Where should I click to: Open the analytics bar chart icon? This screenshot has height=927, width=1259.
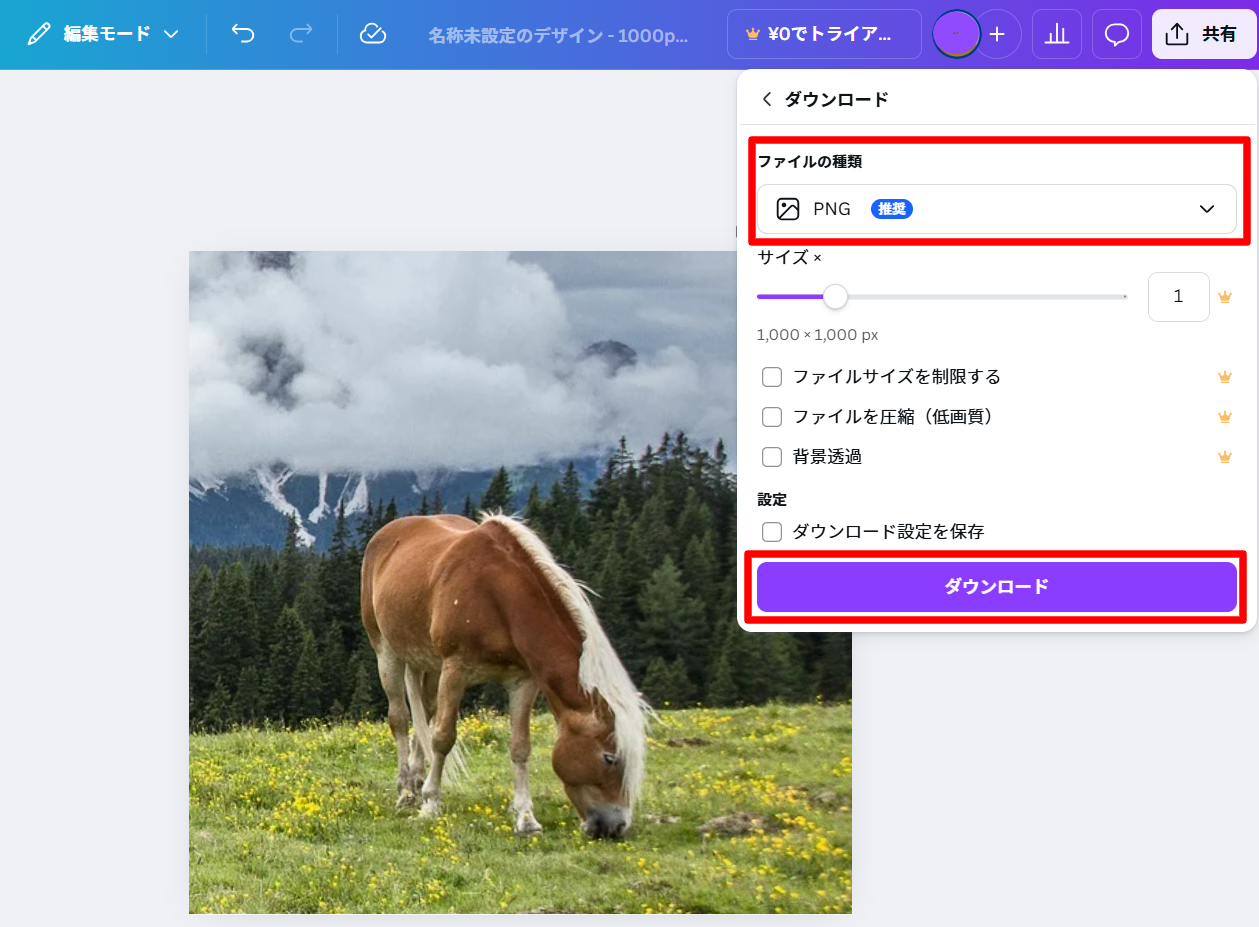(x=1056, y=35)
